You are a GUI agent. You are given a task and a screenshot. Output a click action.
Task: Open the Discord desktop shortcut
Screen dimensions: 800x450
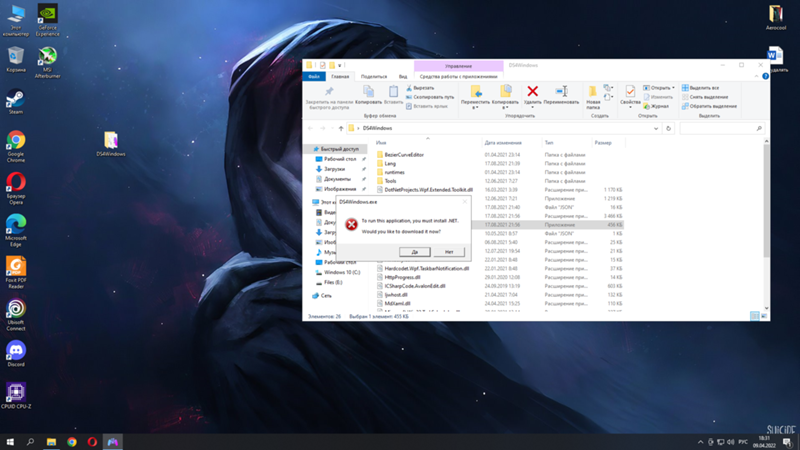[x=16, y=354]
